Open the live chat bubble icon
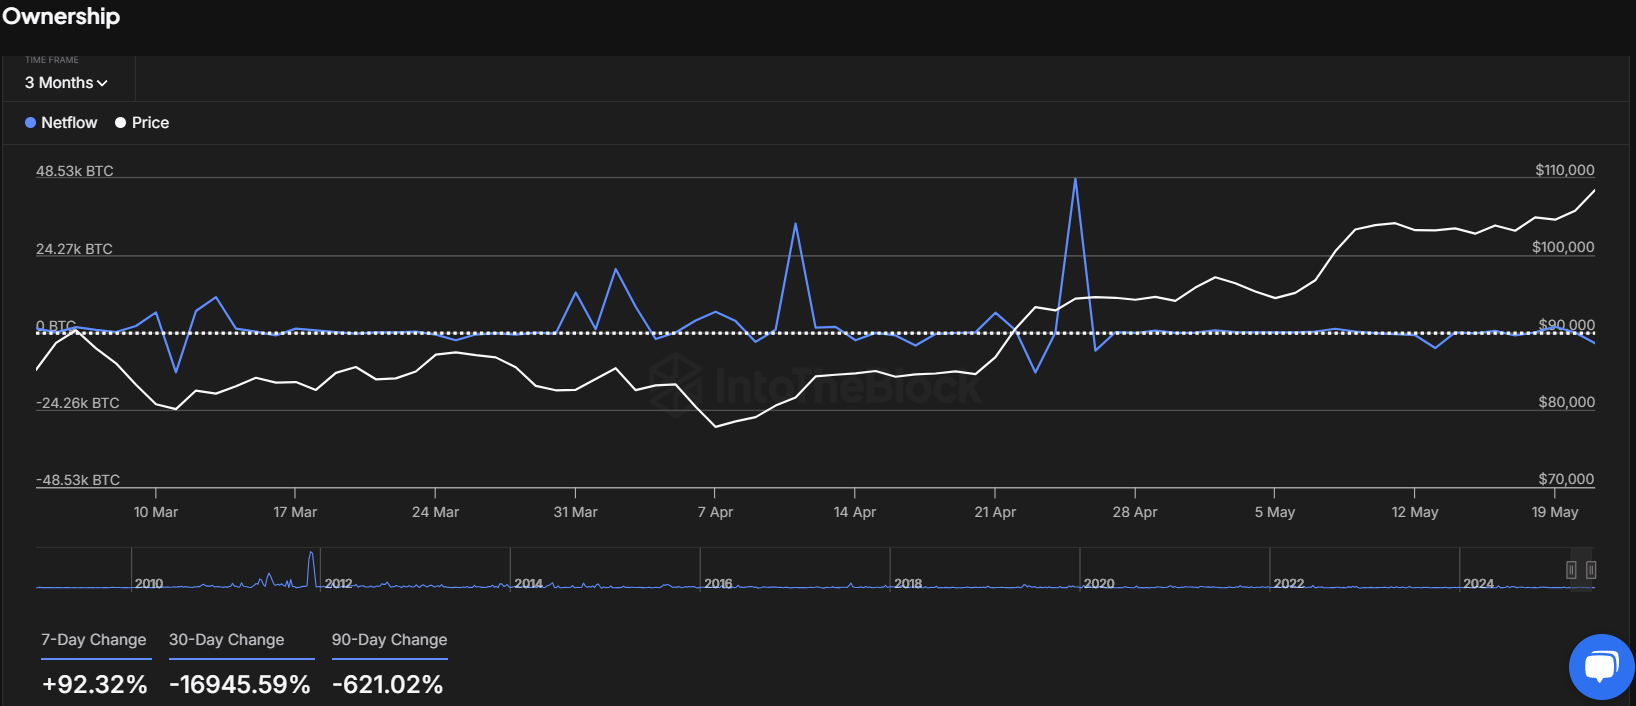 coord(1601,666)
